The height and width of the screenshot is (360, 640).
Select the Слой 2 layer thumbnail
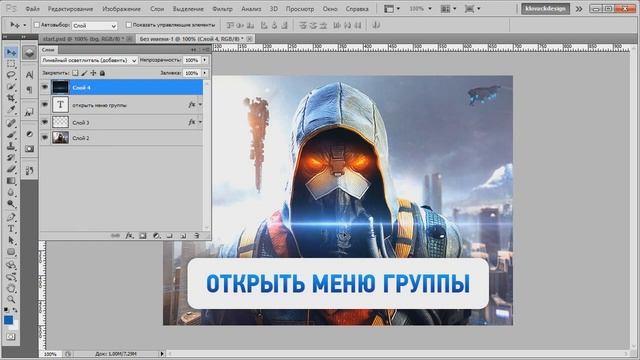[60, 138]
